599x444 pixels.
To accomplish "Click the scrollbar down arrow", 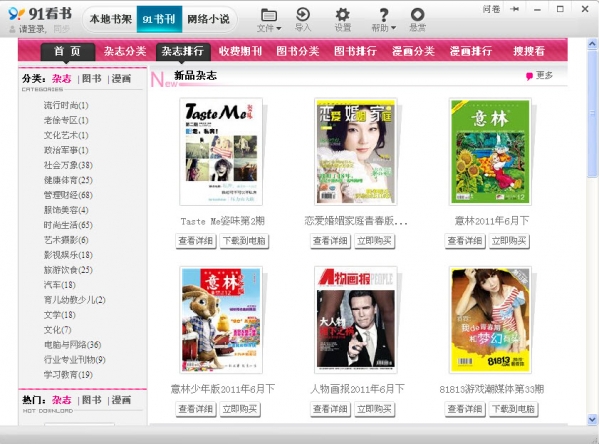I will point(592,419).
